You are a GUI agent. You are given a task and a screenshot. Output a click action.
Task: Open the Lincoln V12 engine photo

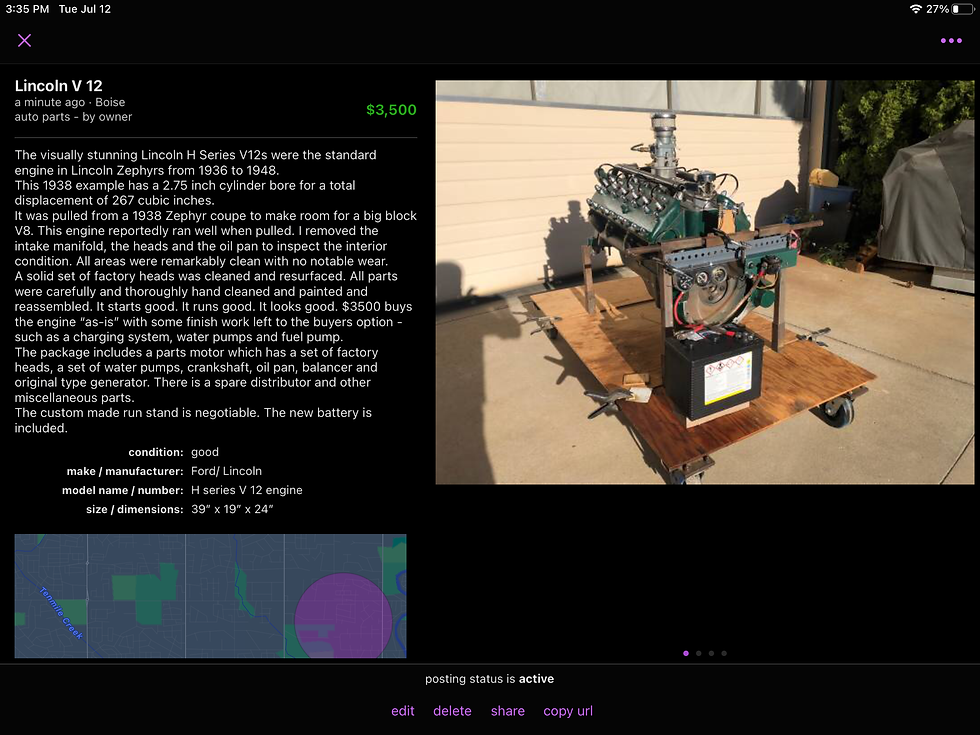pos(704,282)
